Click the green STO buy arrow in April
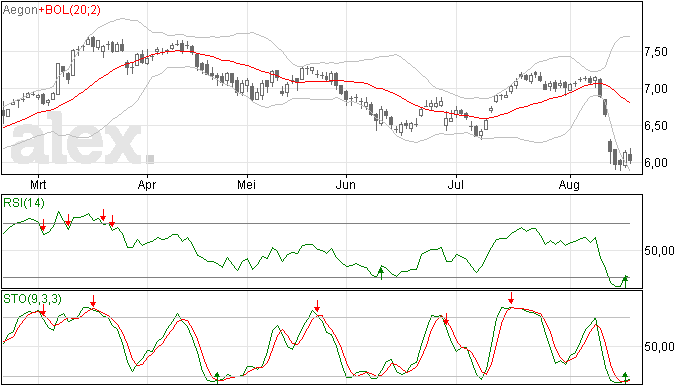Viewport: 690px width, 387px height. [217, 378]
